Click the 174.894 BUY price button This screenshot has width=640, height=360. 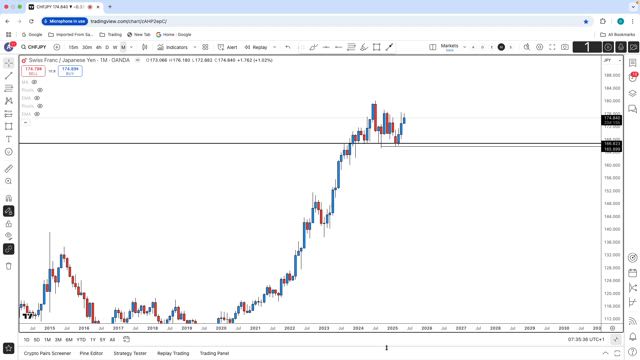pyautogui.click(x=70, y=71)
